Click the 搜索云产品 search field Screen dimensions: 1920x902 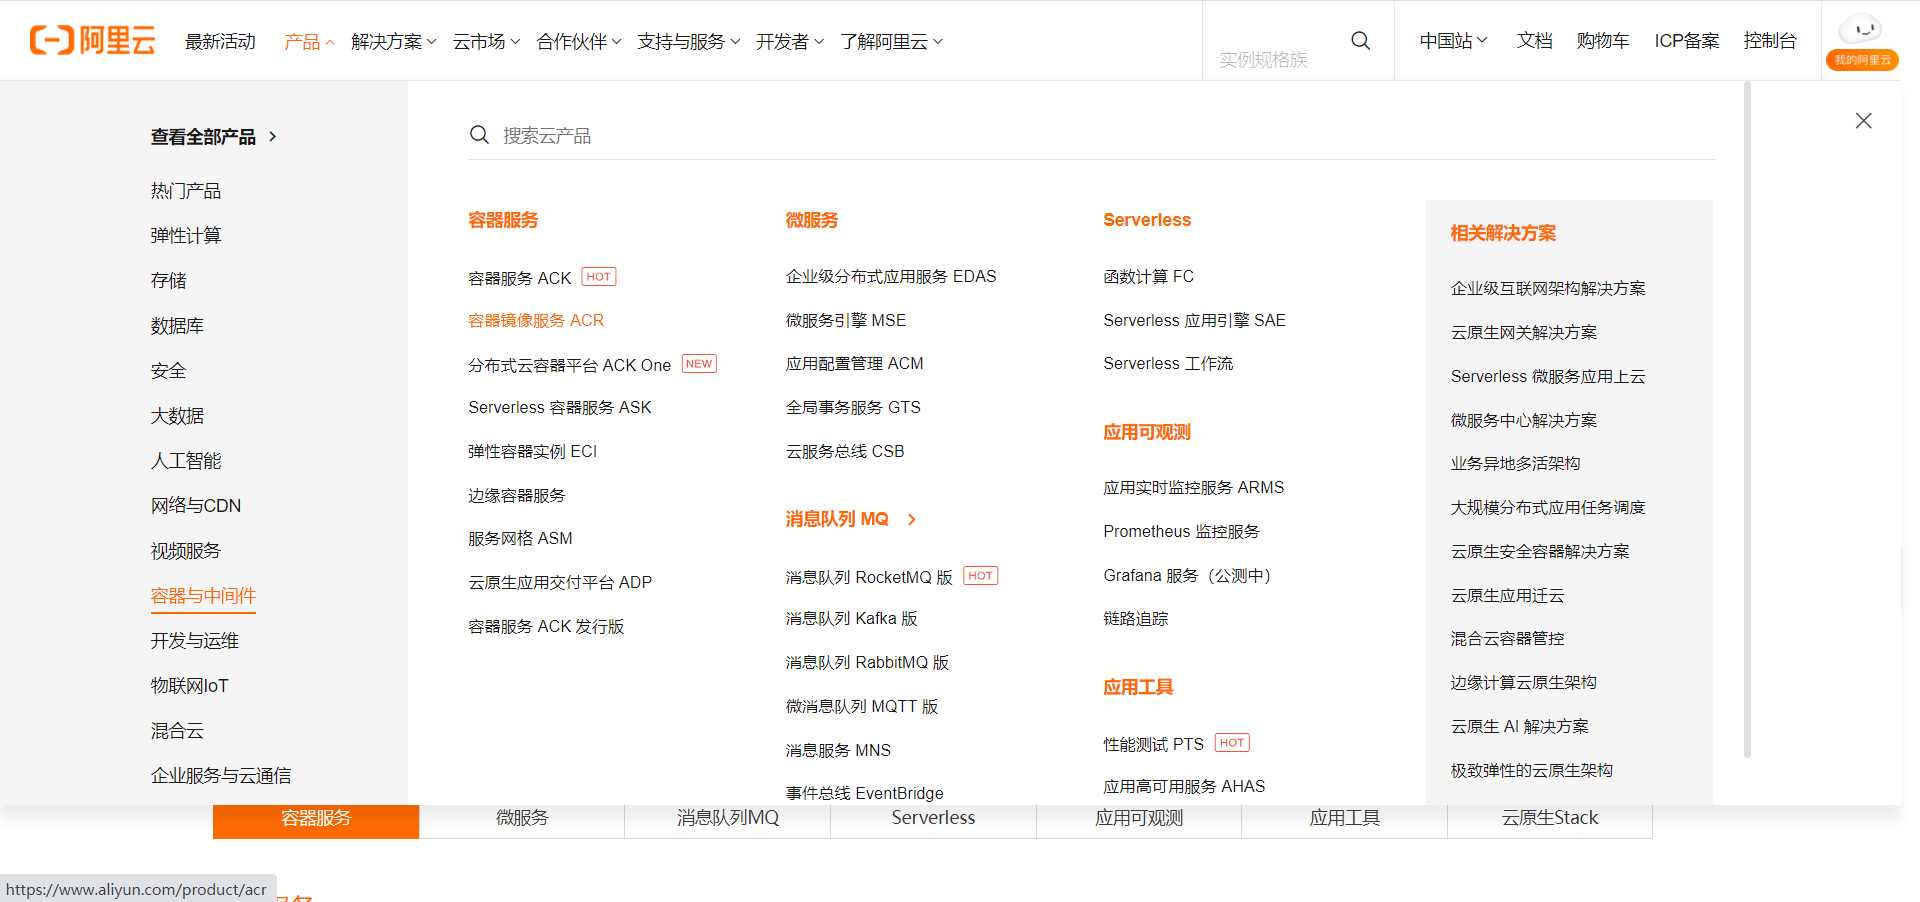pyautogui.click(x=1092, y=135)
